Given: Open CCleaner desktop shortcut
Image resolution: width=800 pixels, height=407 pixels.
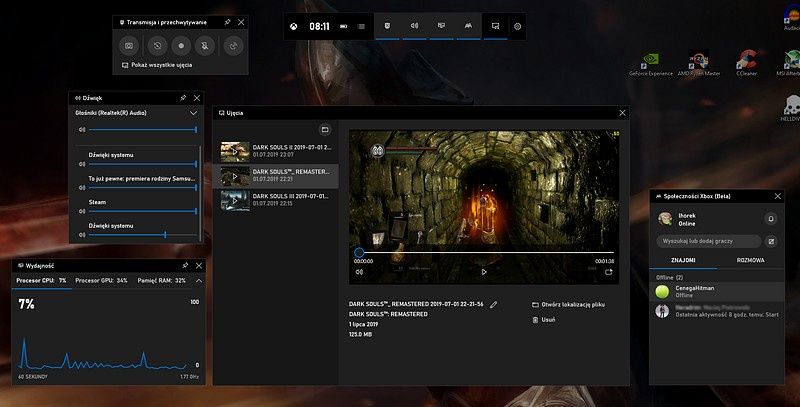Looking at the screenshot, I should 746,63.
